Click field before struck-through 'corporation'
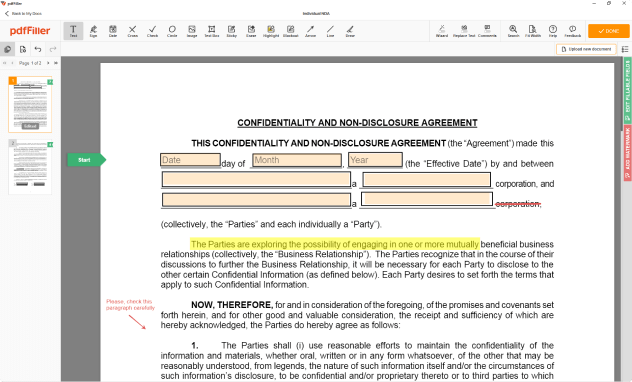This screenshot has height=382, width=632. (x=427, y=199)
